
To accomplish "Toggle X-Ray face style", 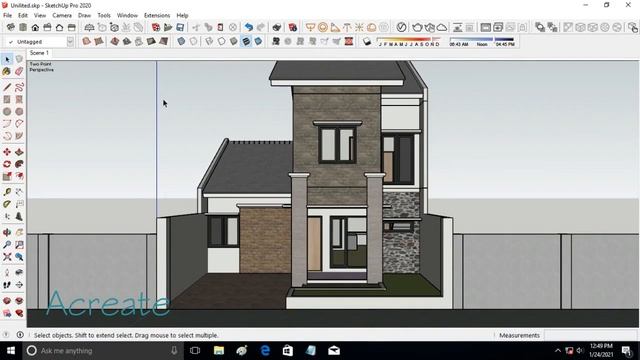I will [181, 41].
